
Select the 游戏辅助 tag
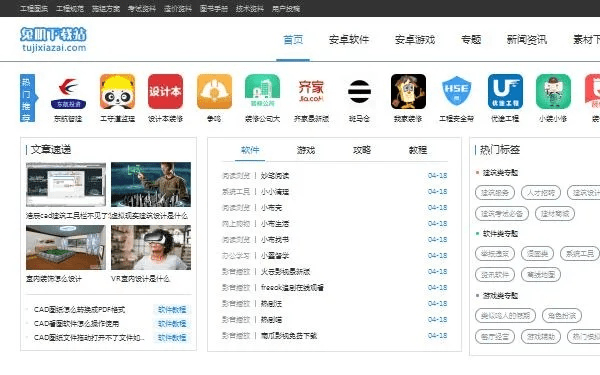coord(541,337)
